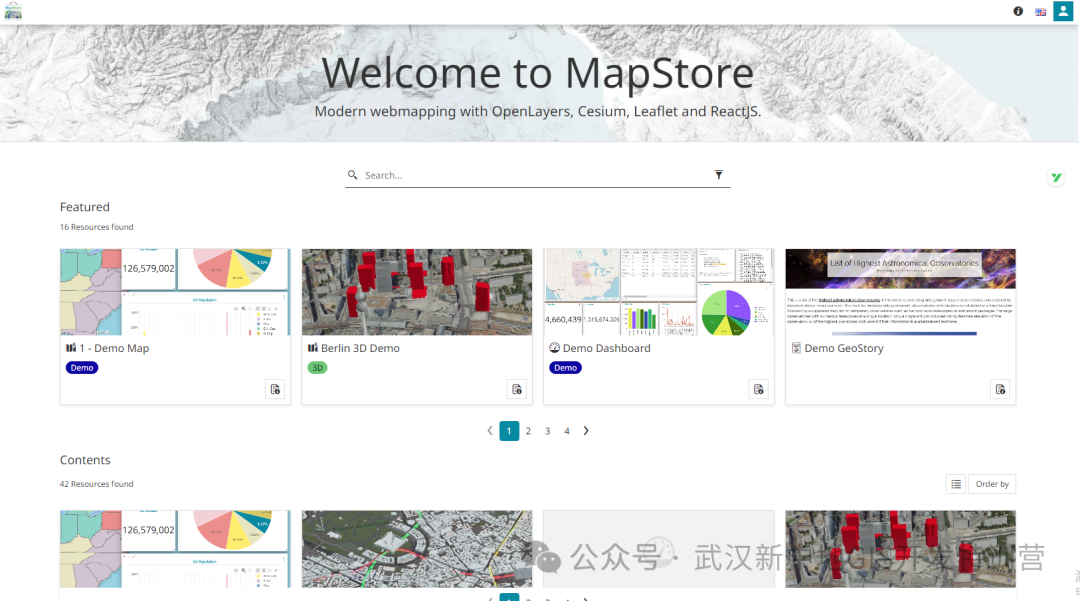Open the search filter funnel
Image resolution: width=1080 pixels, height=601 pixels.
[718, 175]
